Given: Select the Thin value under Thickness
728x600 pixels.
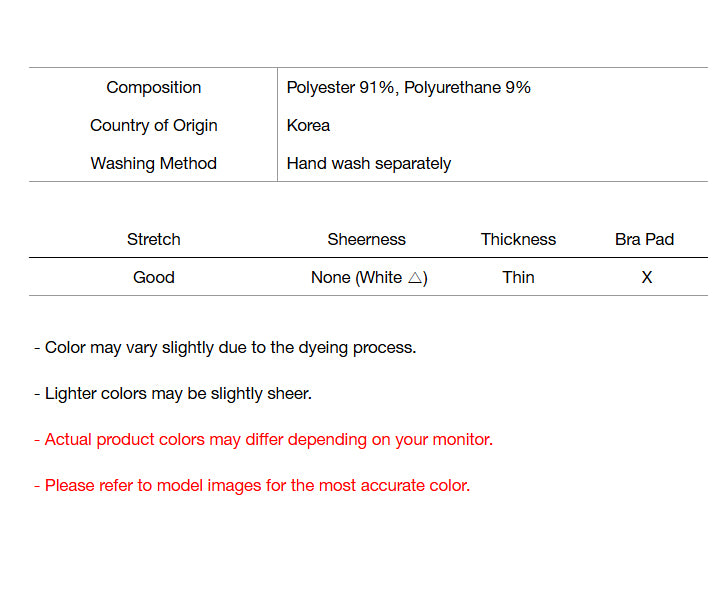Looking at the screenshot, I should (518, 278).
